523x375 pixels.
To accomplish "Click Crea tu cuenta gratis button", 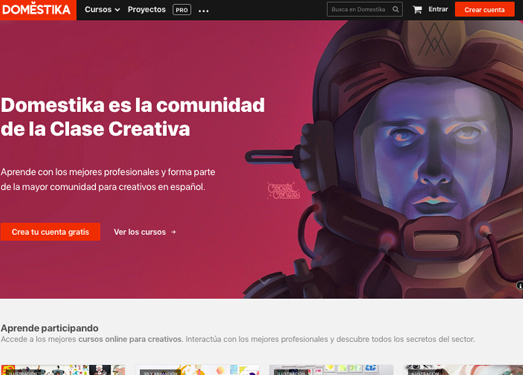I will click(50, 232).
